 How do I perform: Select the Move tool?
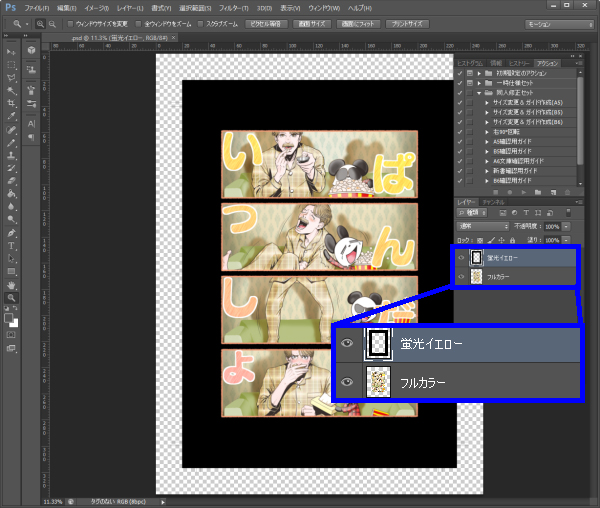point(11,52)
